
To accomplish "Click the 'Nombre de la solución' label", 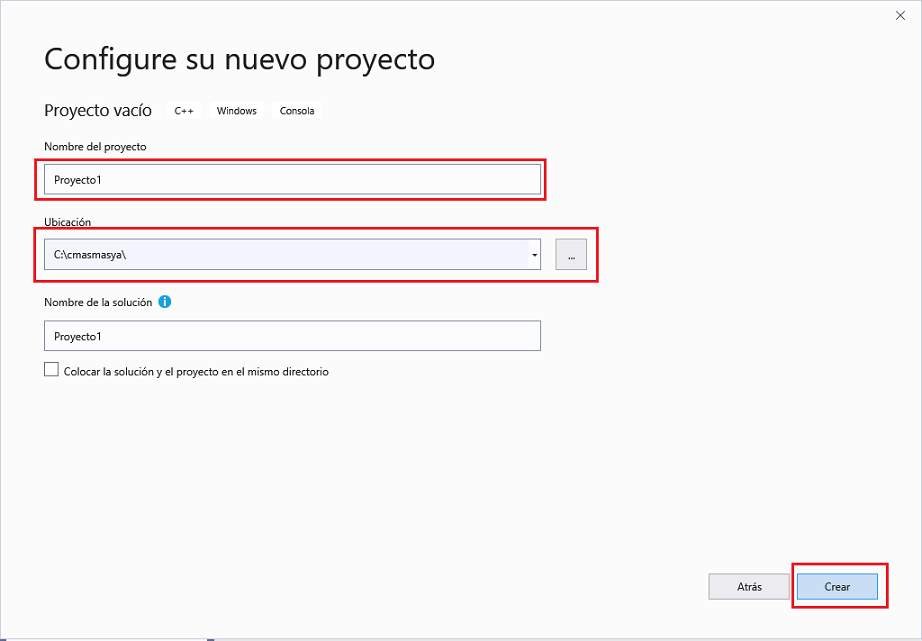I will click(98, 302).
